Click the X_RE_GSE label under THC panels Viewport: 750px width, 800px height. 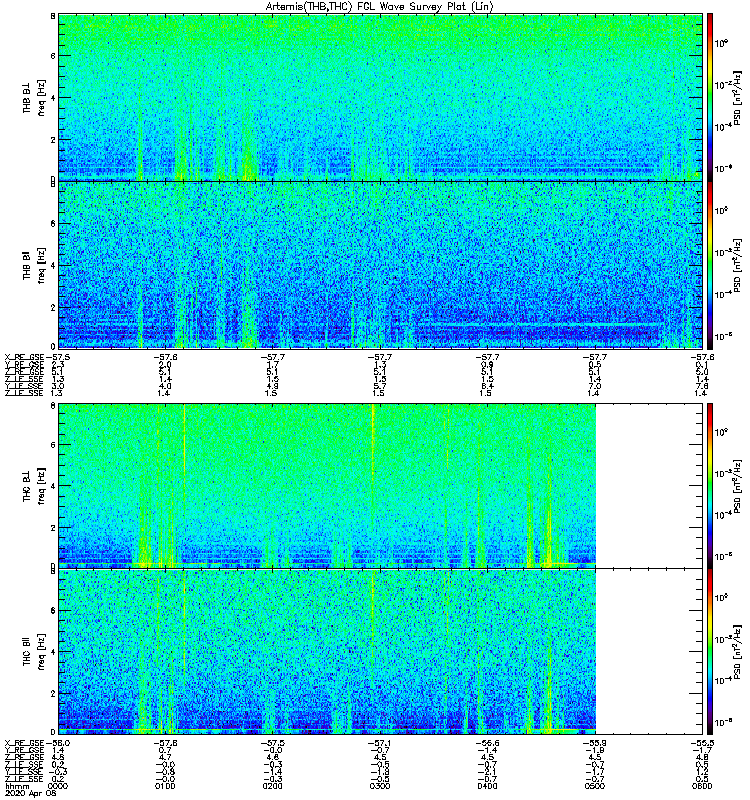pyautogui.click(x=24, y=743)
